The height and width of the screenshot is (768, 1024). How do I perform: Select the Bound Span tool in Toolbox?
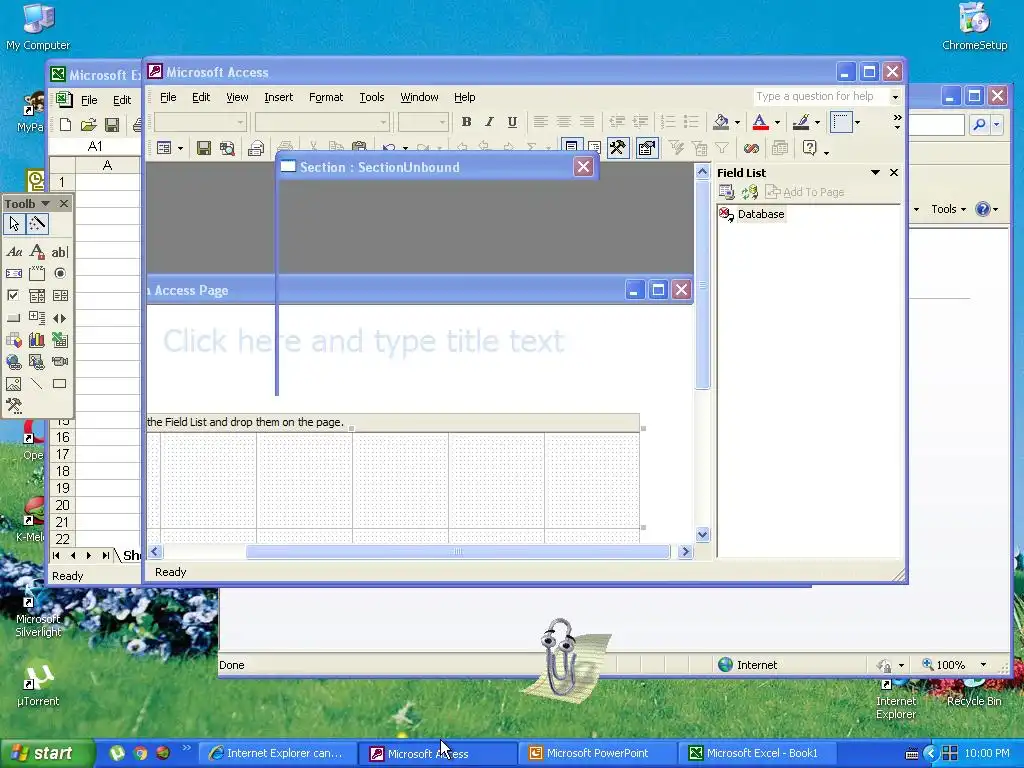(x=37, y=251)
